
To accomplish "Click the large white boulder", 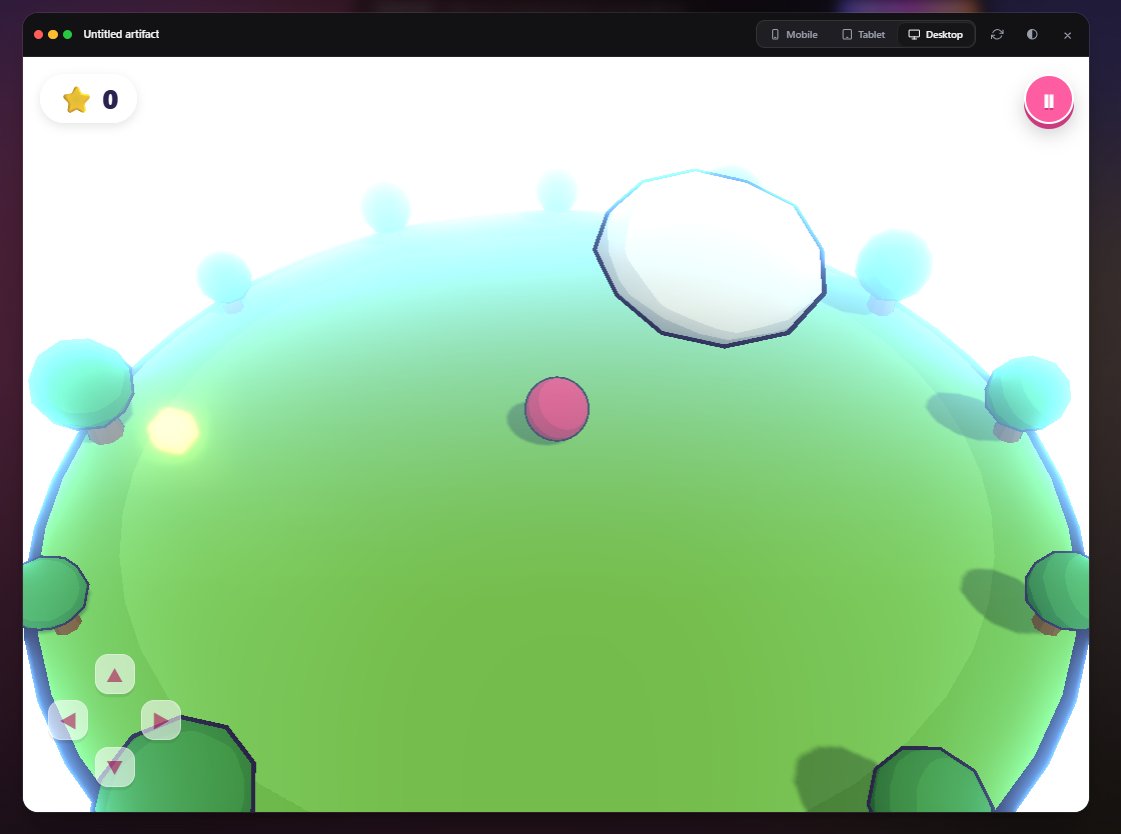I will coord(710,258).
